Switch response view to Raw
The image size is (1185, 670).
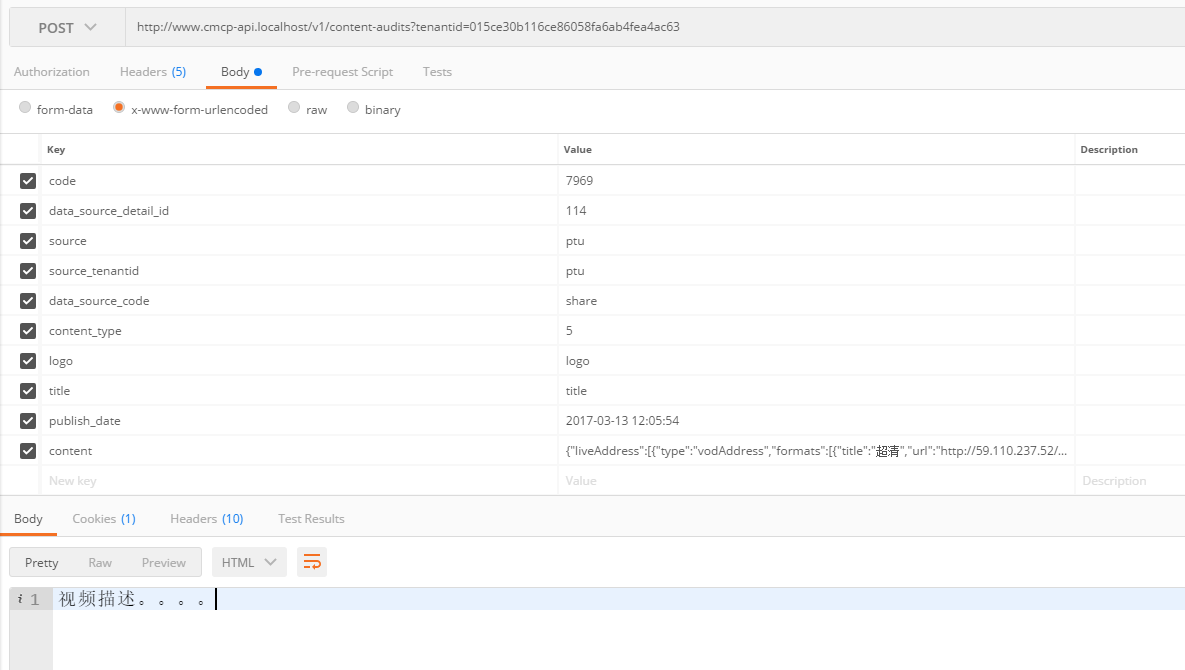100,562
